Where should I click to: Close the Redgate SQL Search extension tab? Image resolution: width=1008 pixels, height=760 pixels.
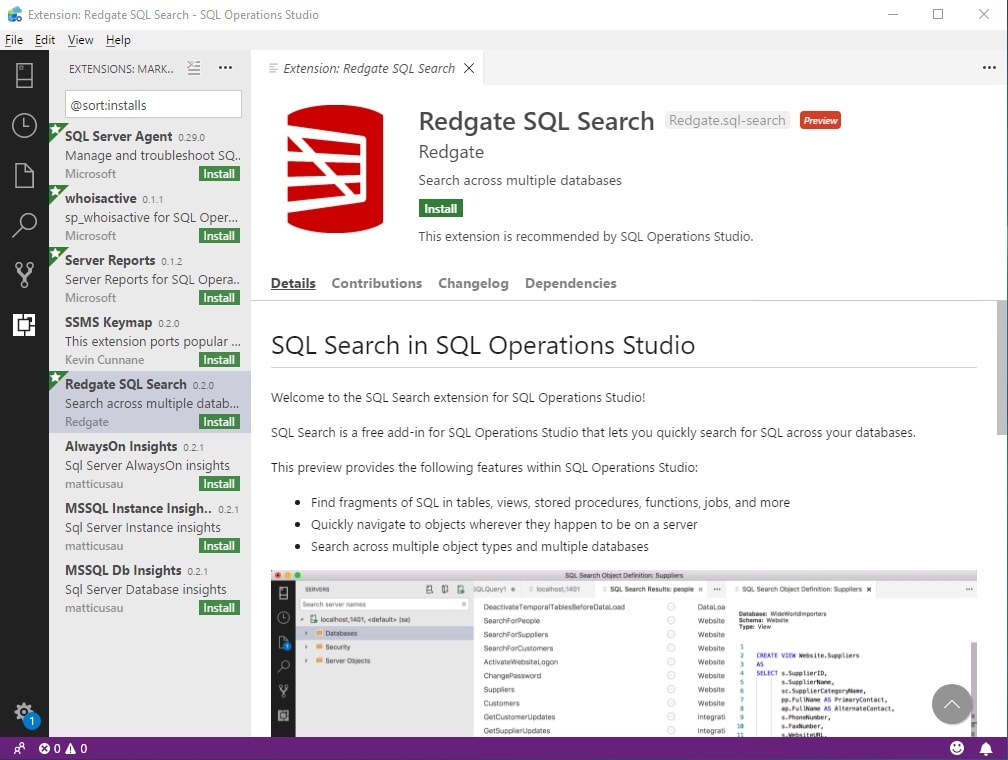(469, 68)
